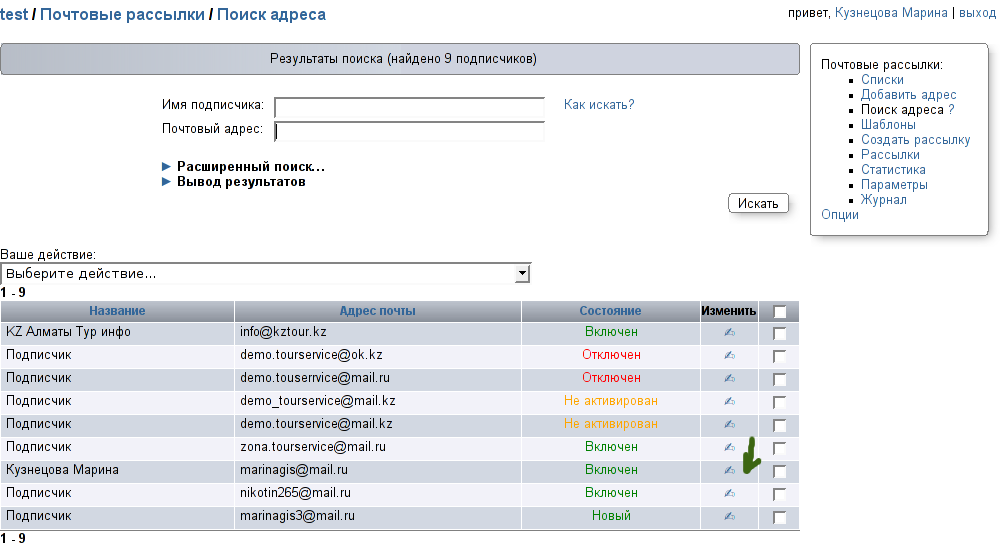
Task: Tick the select-all checkbox in table header
Action: [779, 312]
